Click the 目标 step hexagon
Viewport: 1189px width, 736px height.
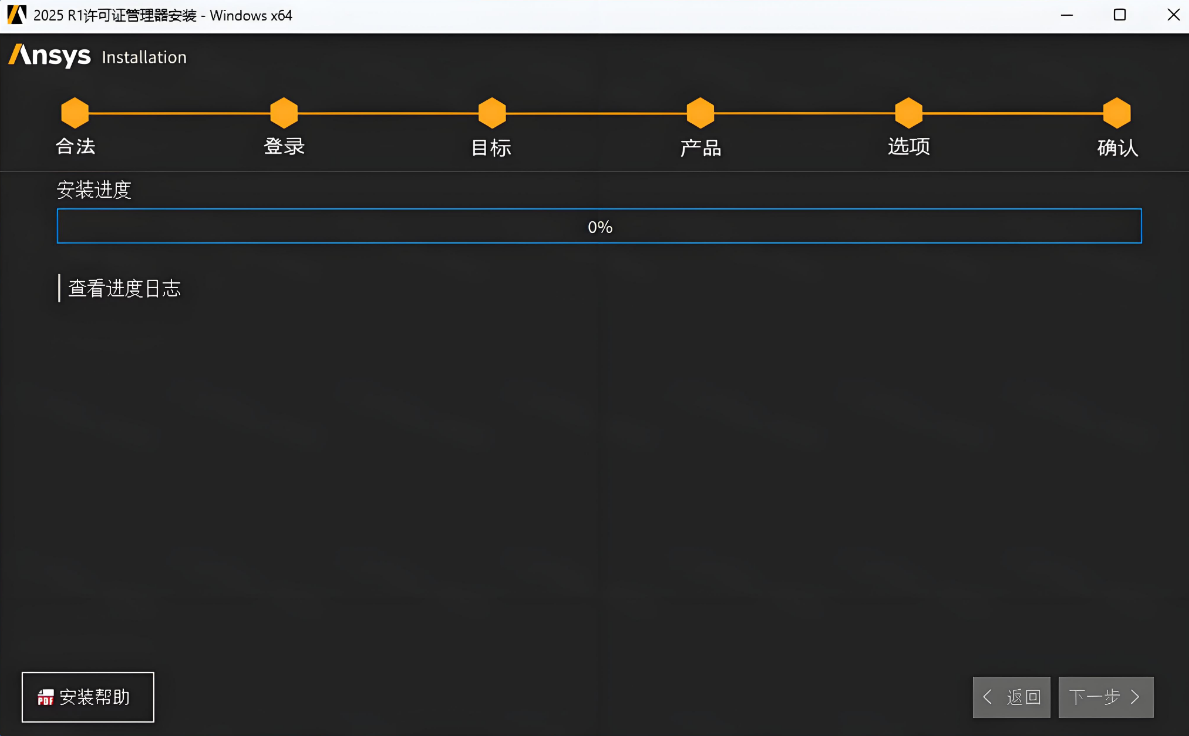[492, 113]
